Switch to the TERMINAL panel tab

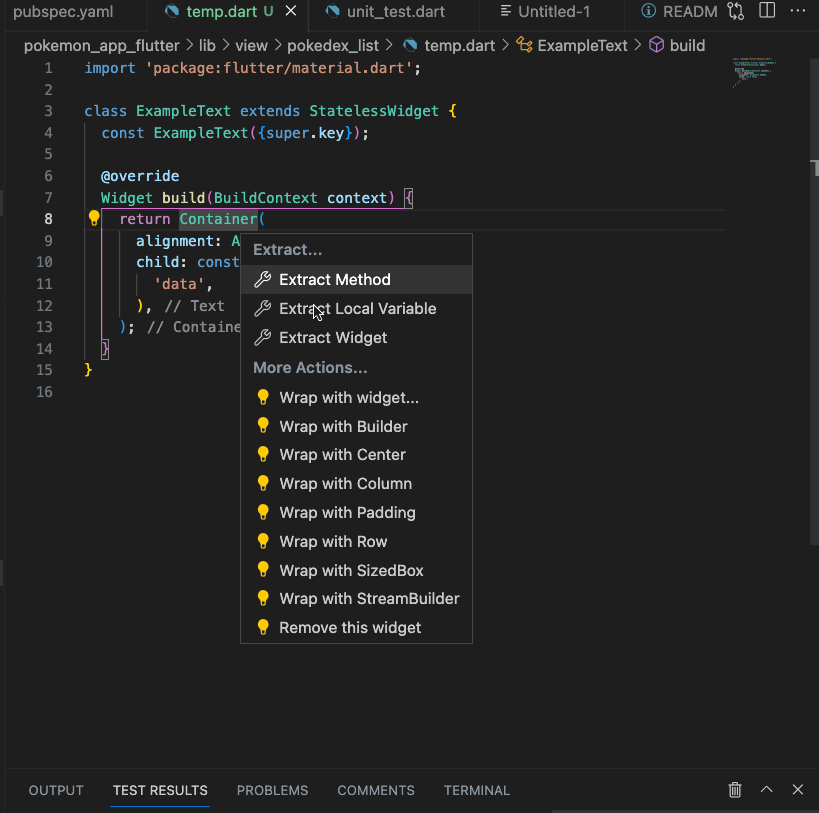pyautogui.click(x=477, y=790)
